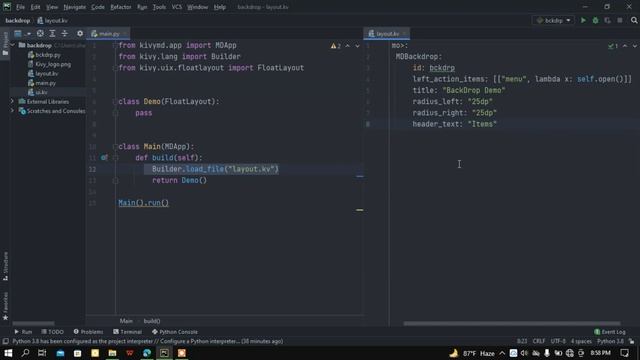640x360 pixels.
Task: Close the main.py editor tab
Action: tap(125, 34)
